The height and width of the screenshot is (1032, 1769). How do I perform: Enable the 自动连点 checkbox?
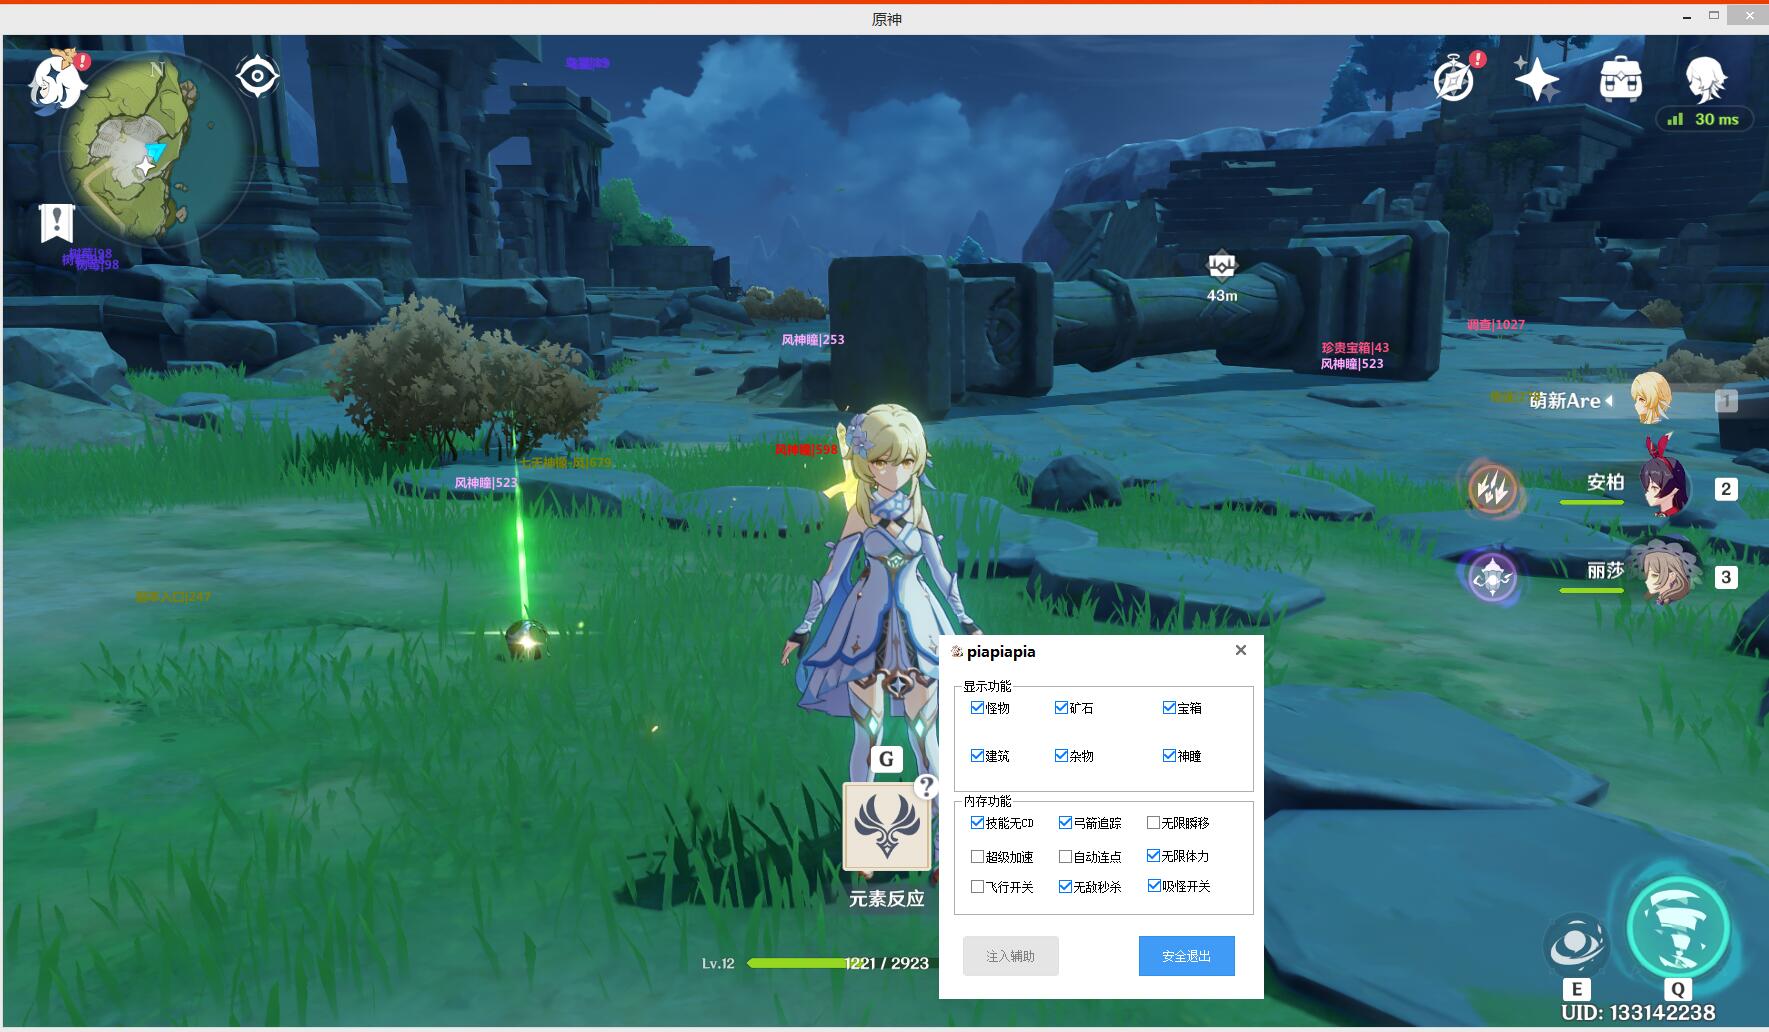click(1066, 856)
